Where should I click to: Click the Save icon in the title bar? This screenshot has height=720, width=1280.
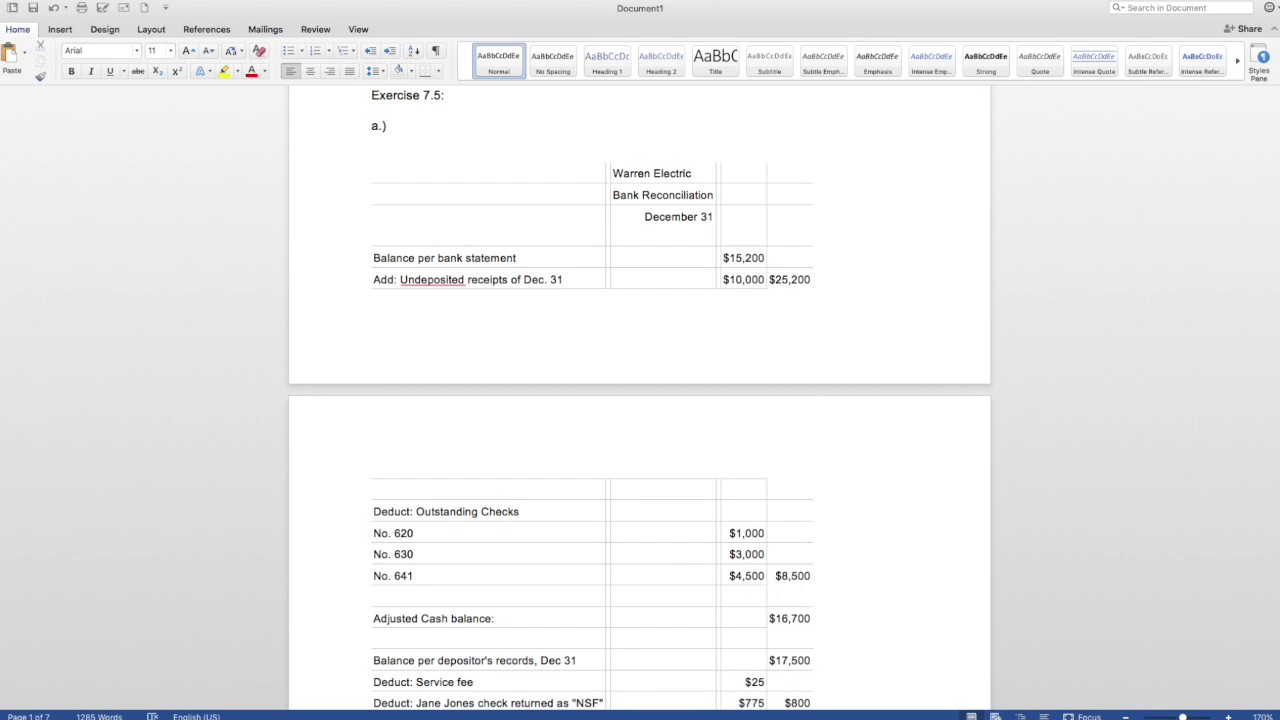tap(33, 8)
